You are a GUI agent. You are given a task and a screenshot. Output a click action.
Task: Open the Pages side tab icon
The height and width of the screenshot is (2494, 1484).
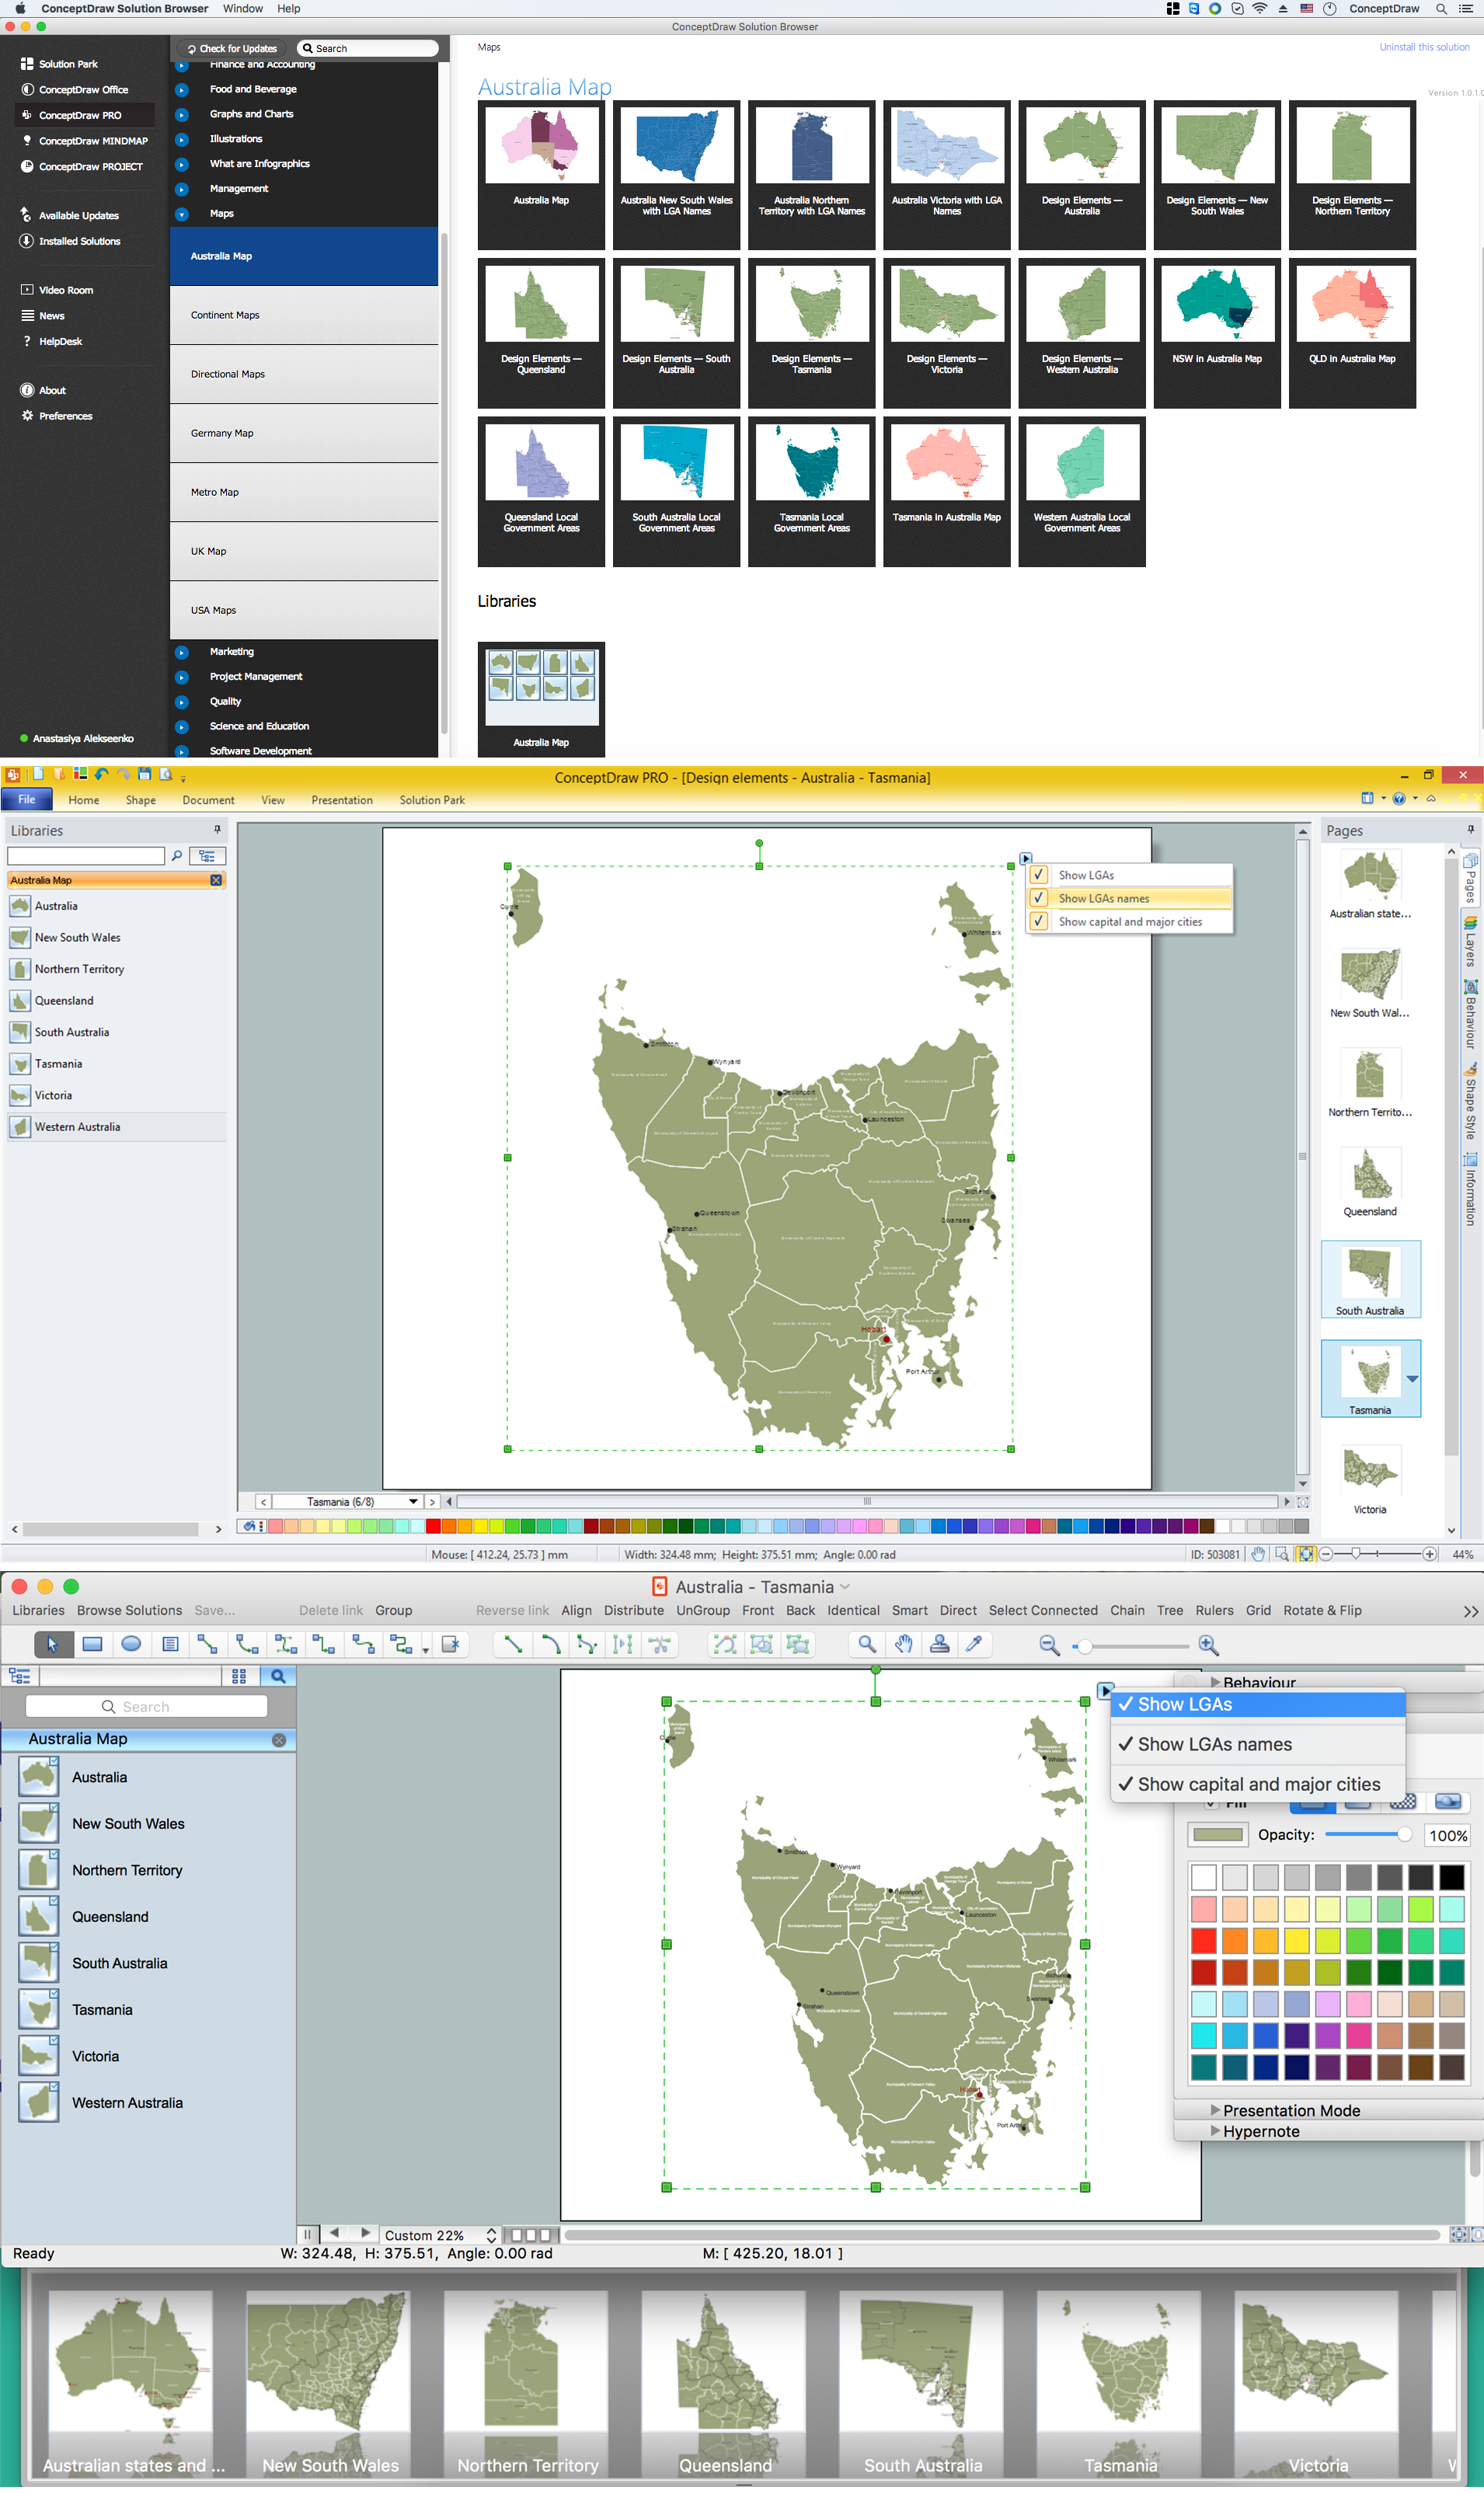(x=1470, y=860)
